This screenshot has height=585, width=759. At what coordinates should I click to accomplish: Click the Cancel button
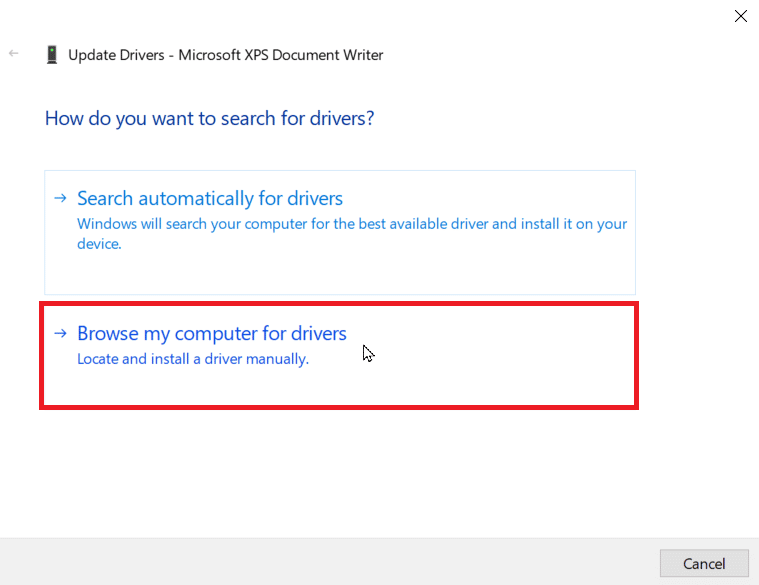(704, 563)
